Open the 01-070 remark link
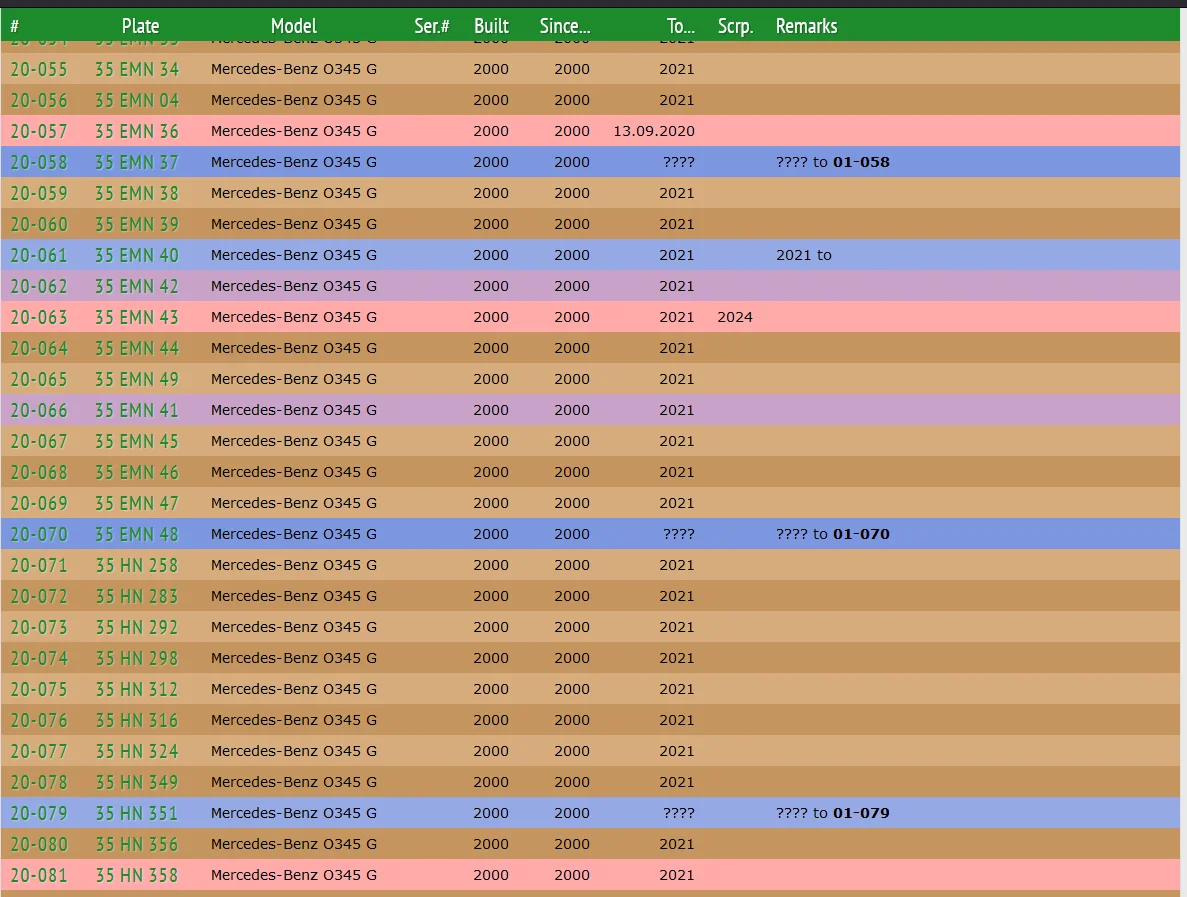Screen dimensions: 1187x897 point(860,534)
